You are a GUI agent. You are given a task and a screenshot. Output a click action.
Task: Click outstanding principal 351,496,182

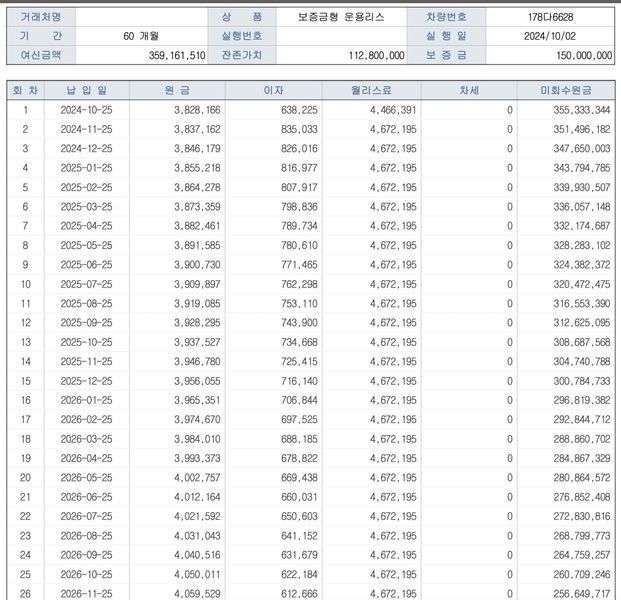[582, 129]
